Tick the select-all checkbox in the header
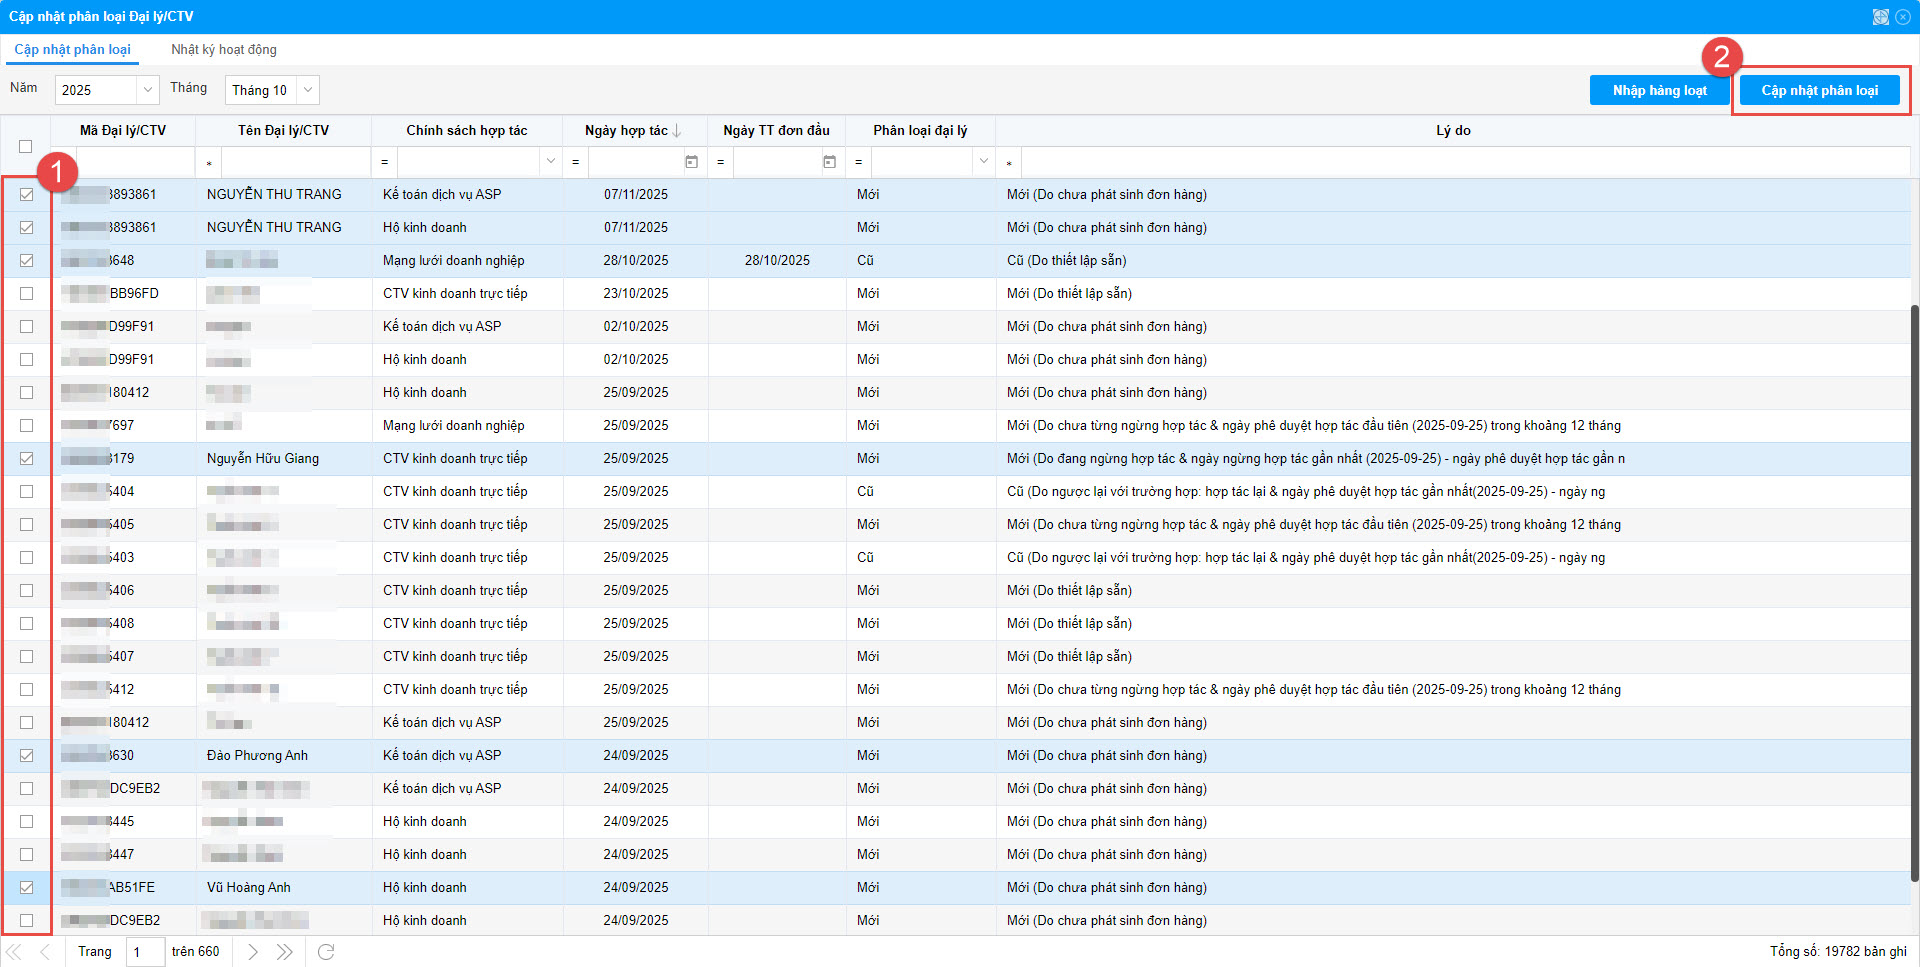 26,146
